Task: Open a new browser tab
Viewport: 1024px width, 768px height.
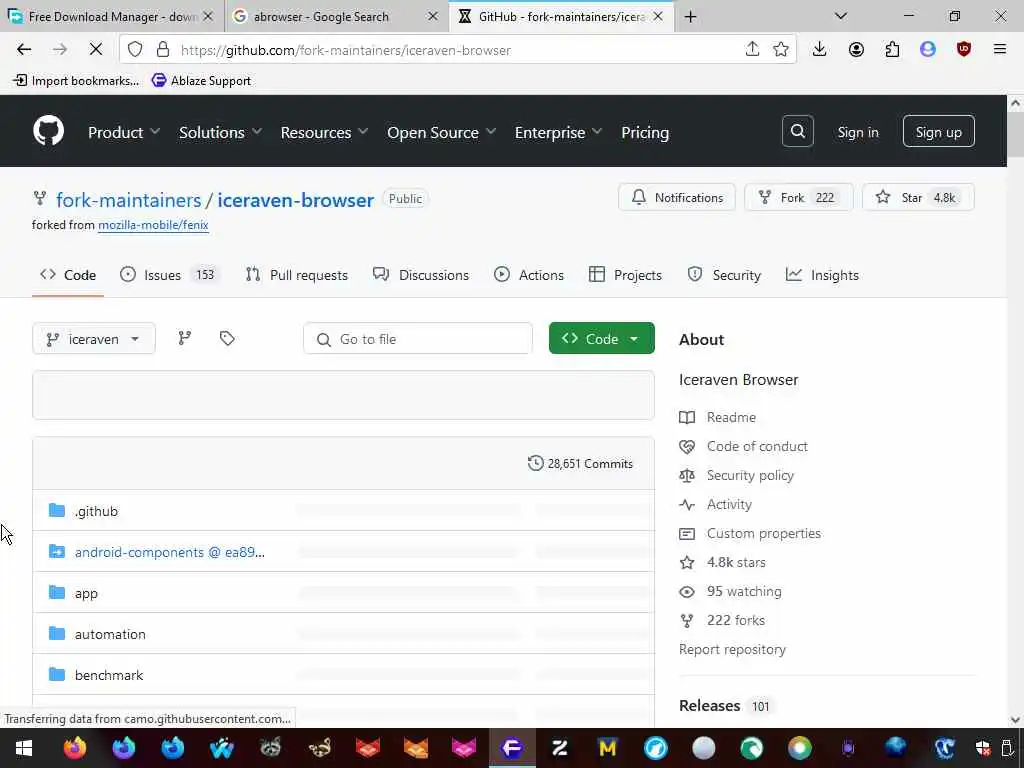Action: (x=690, y=17)
